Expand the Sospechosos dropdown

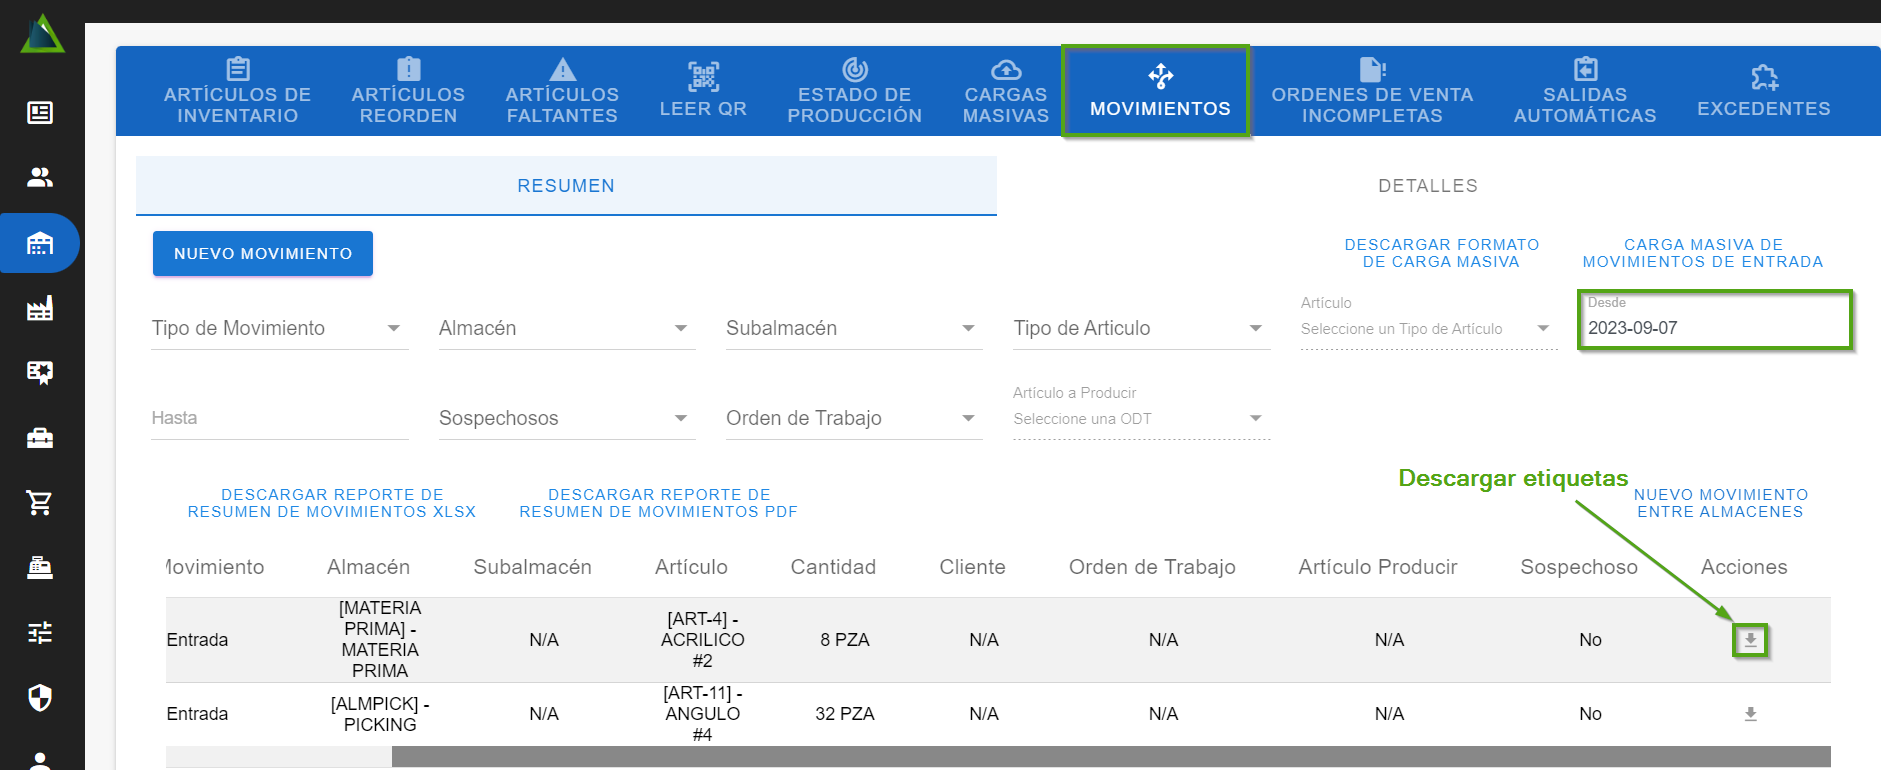coord(566,418)
